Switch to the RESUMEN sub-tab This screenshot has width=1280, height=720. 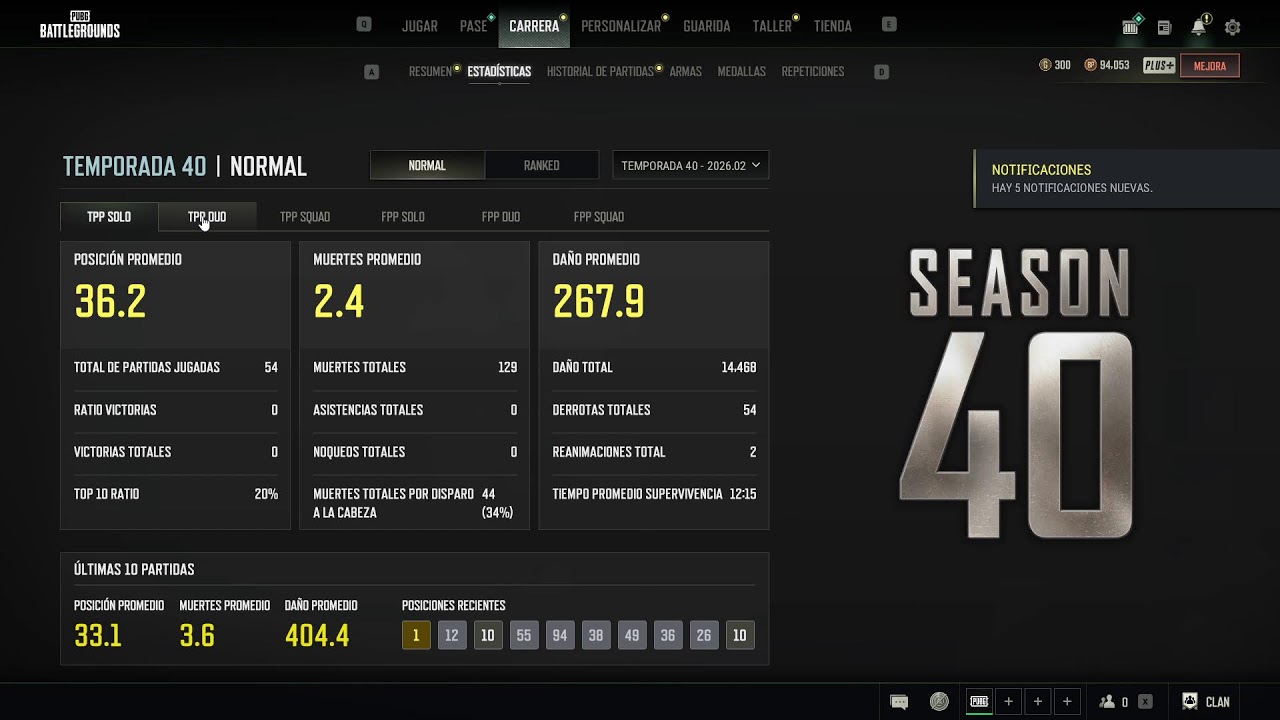[x=431, y=72]
